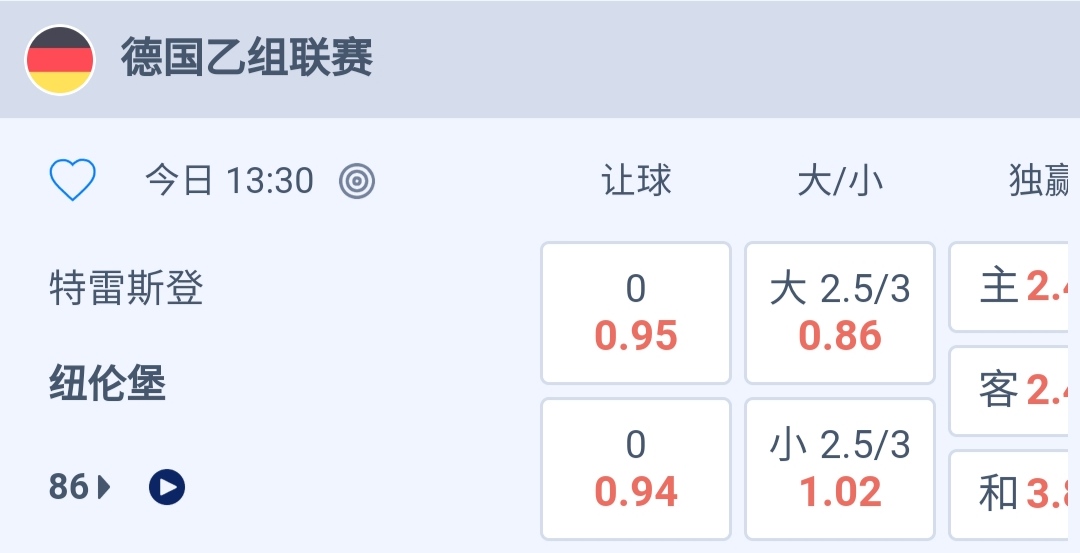Select the 独赢 column header
This screenshot has width=1080, height=553.
(x=1040, y=181)
